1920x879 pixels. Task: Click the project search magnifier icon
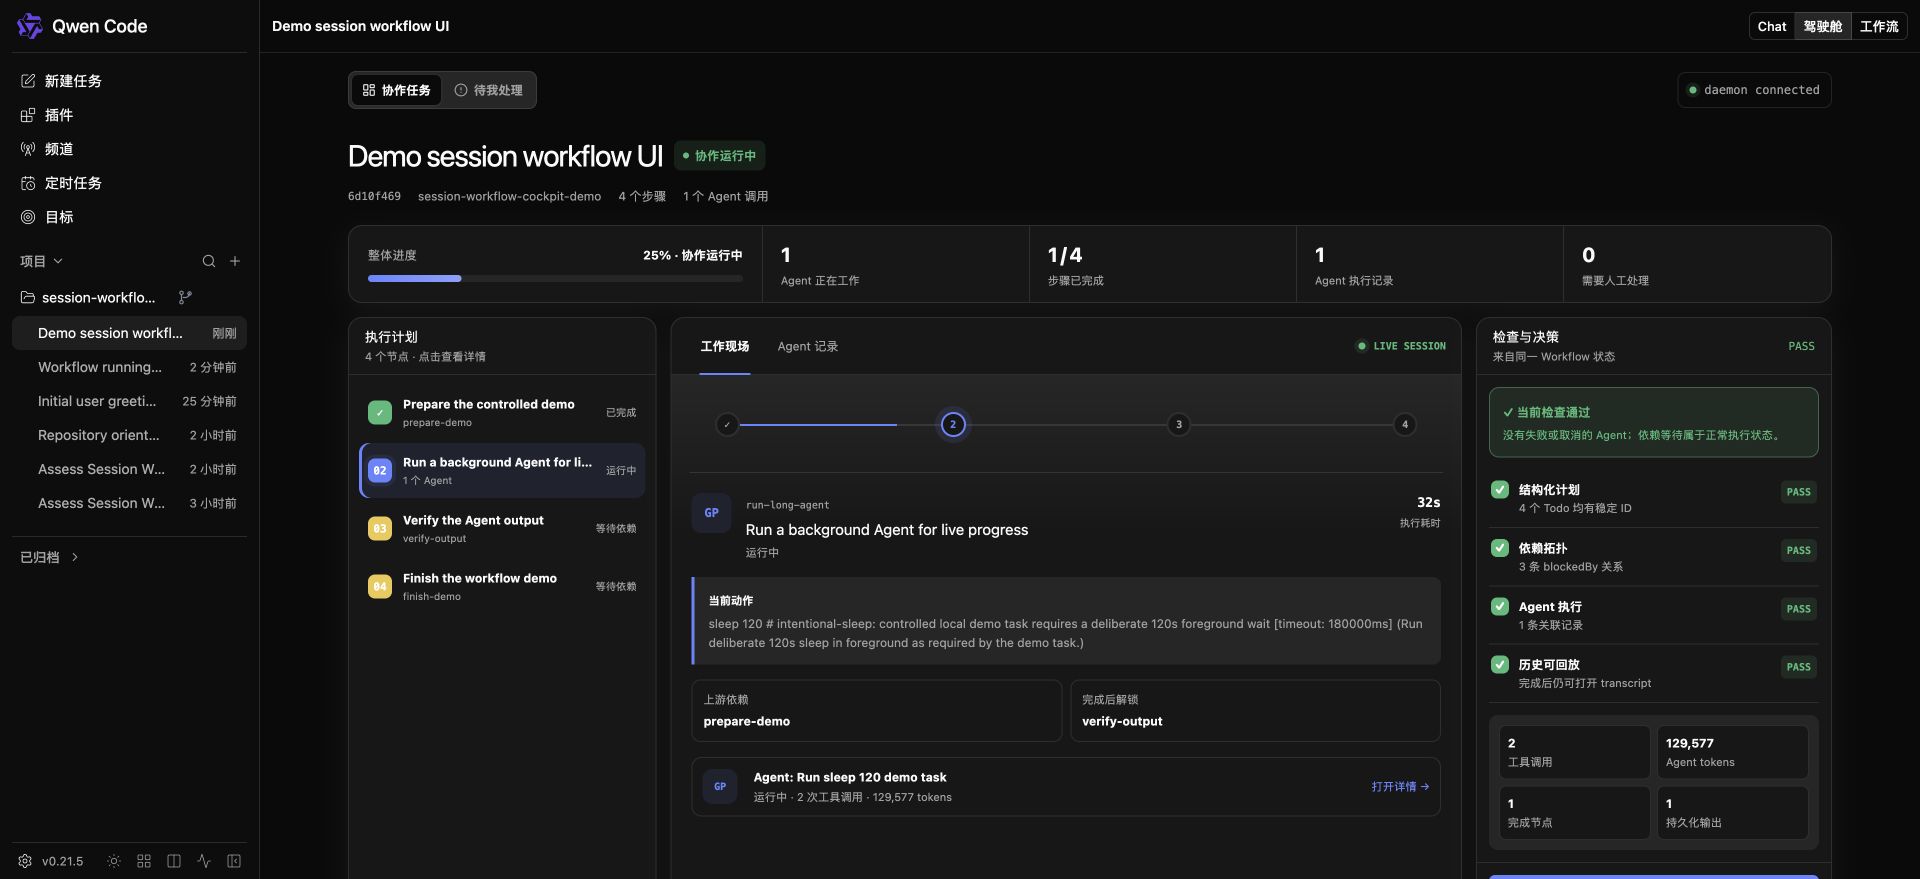(209, 261)
